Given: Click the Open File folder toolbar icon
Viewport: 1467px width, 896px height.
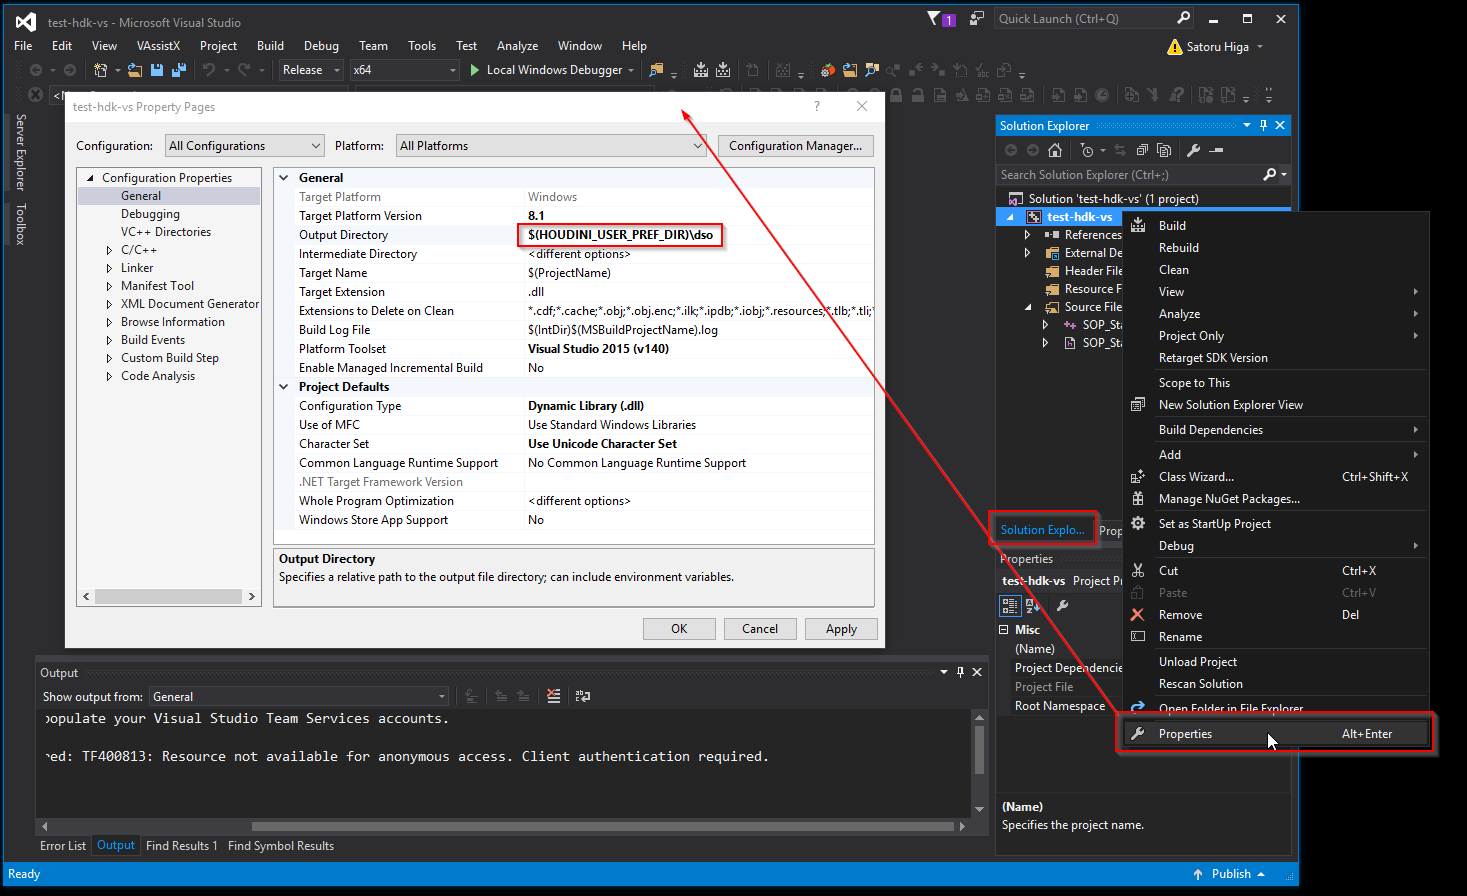Looking at the screenshot, I should pyautogui.click(x=134, y=70).
